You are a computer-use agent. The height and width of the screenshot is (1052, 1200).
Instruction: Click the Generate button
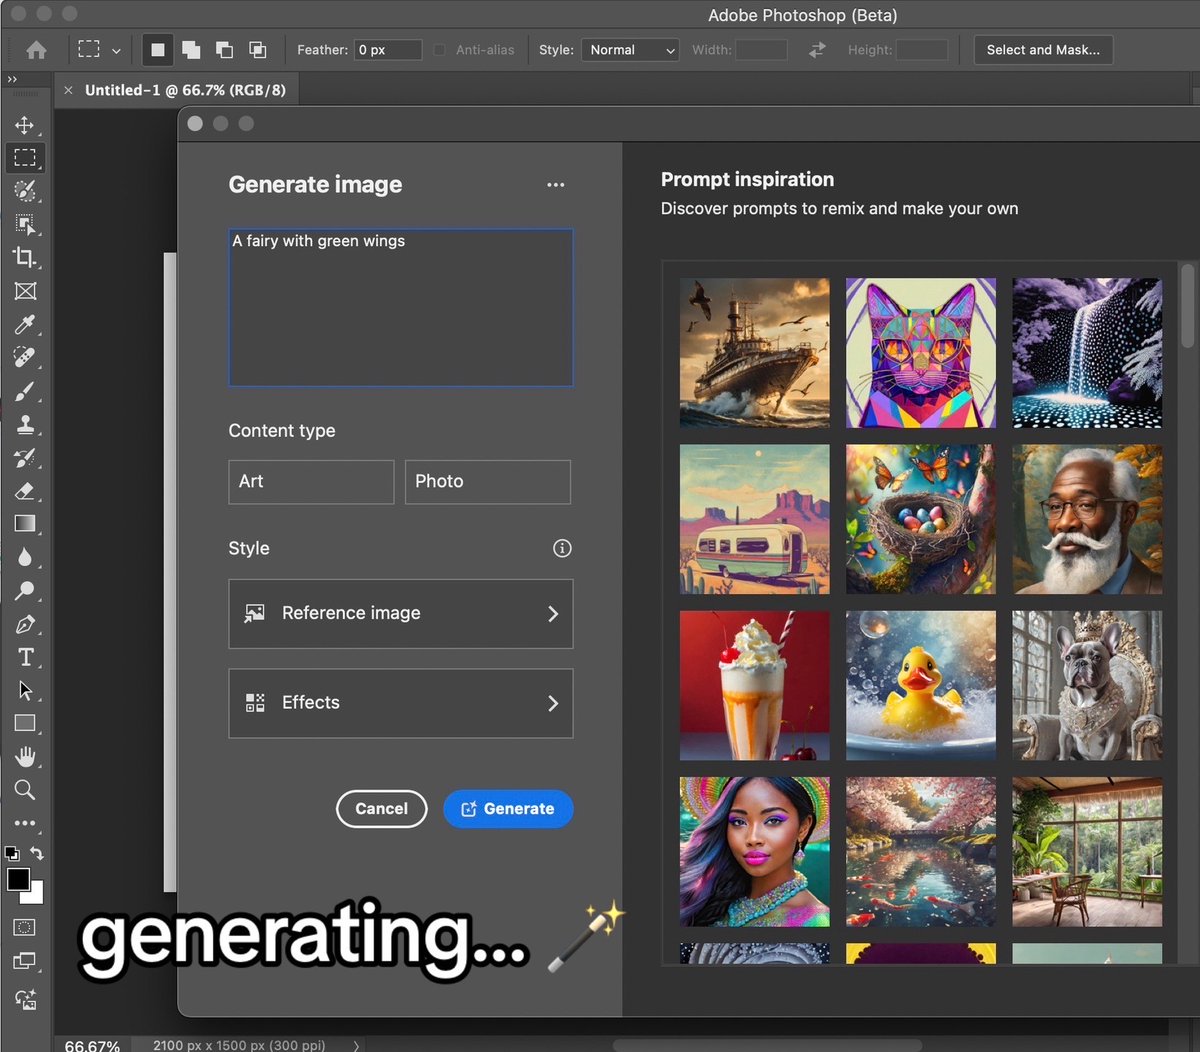click(508, 809)
